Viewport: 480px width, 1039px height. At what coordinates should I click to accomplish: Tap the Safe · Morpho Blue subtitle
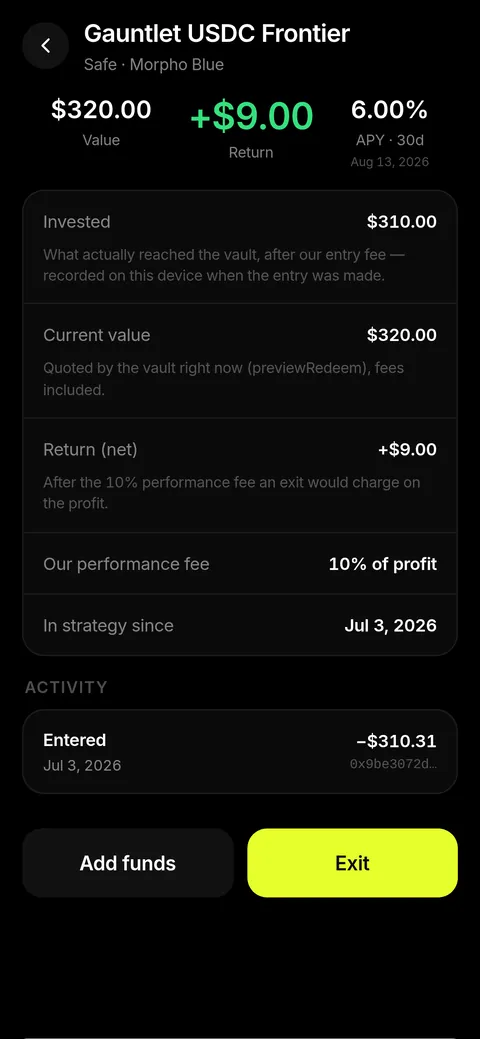coord(154,64)
